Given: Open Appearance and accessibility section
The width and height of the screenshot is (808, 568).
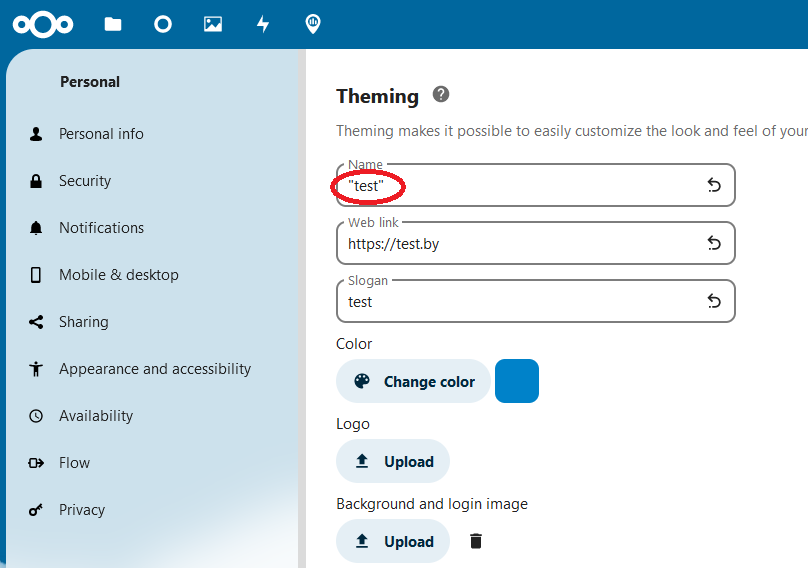Looking at the screenshot, I should [155, 369].
